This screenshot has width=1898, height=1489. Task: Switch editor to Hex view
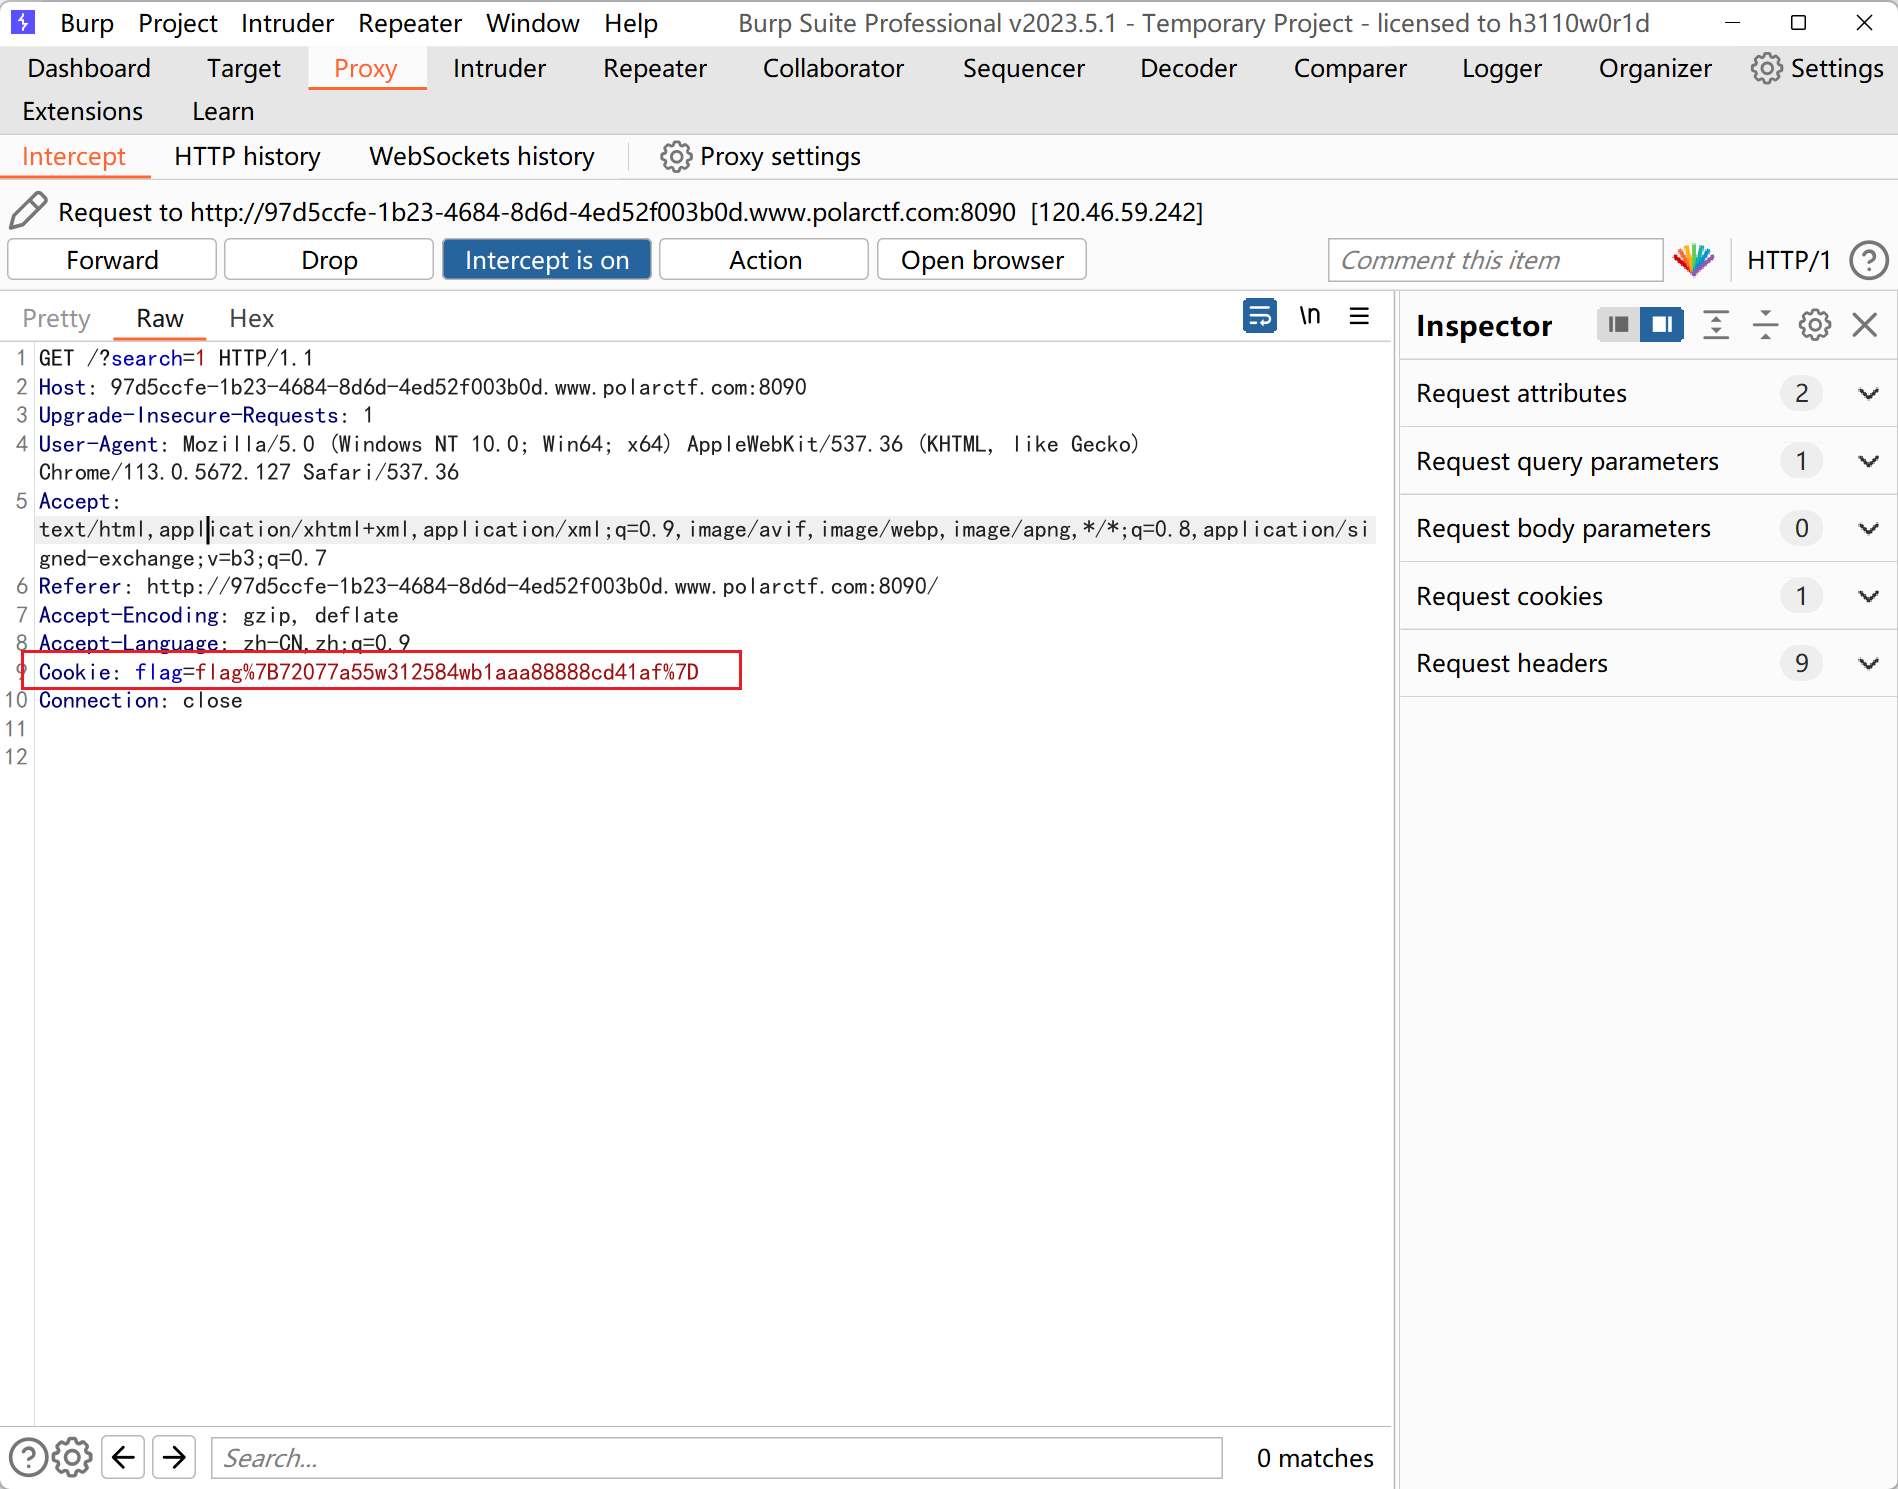251,318
